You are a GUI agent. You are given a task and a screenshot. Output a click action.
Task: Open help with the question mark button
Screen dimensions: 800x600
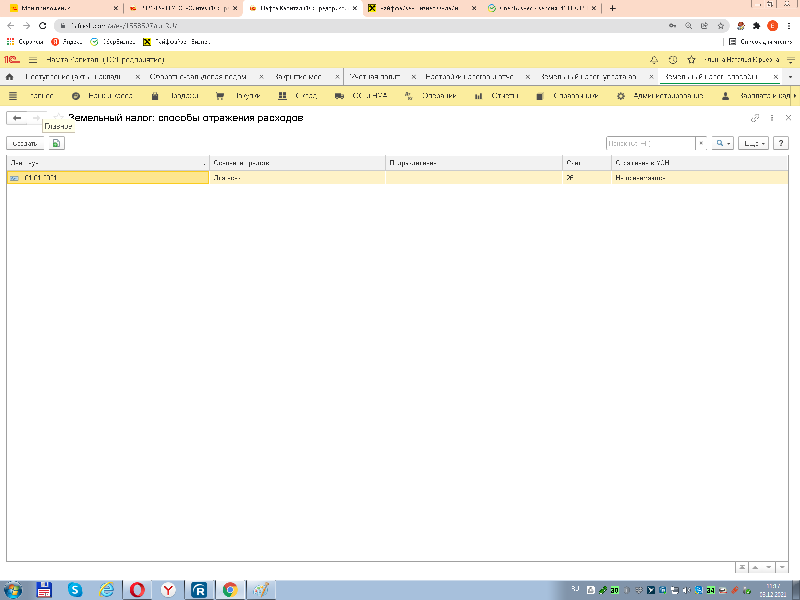[x=781, y=143]
